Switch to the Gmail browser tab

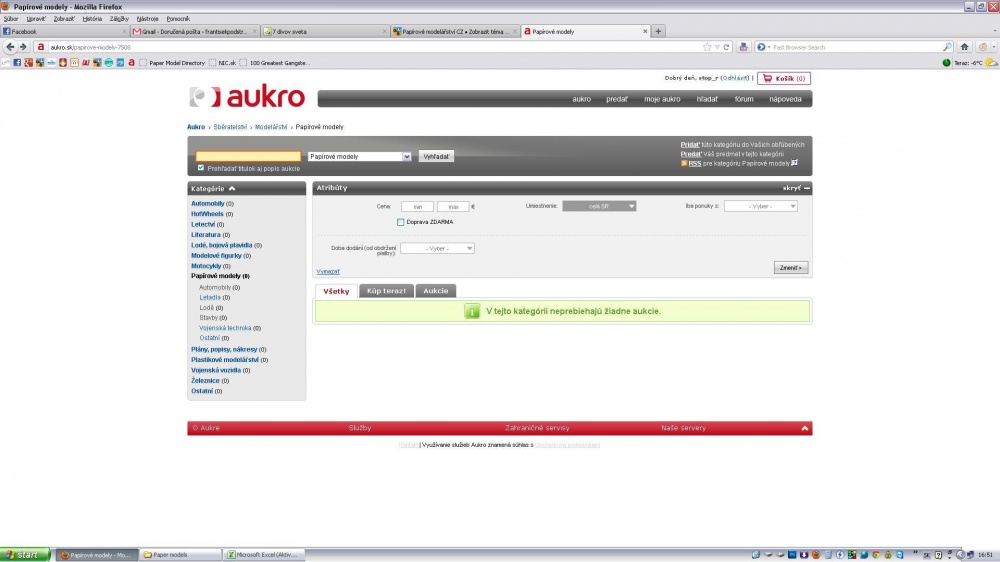[x=195, y=31]
